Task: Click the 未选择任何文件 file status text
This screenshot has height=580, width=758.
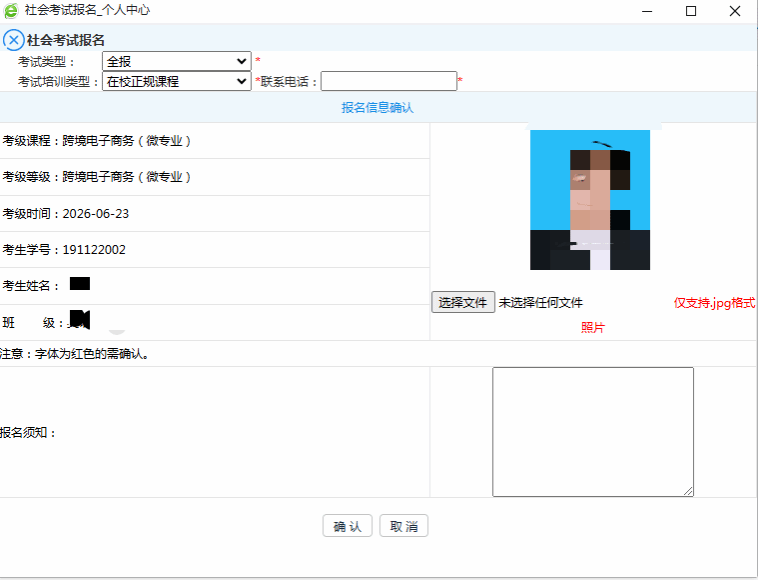Action: click(x=541, y=302)
